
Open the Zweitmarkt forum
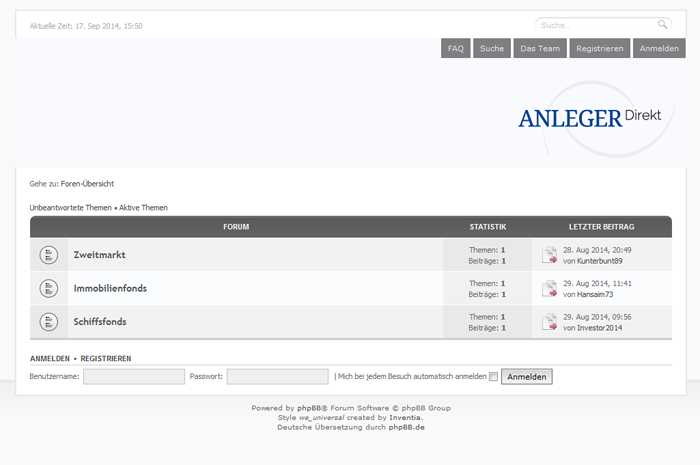pos(100,255)
